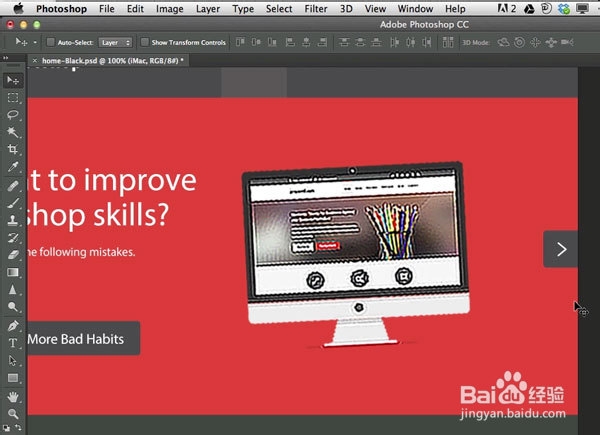Select the Sharpen/Blur tool
Screen dimensions: 600x435
click(x=13, y=290)
